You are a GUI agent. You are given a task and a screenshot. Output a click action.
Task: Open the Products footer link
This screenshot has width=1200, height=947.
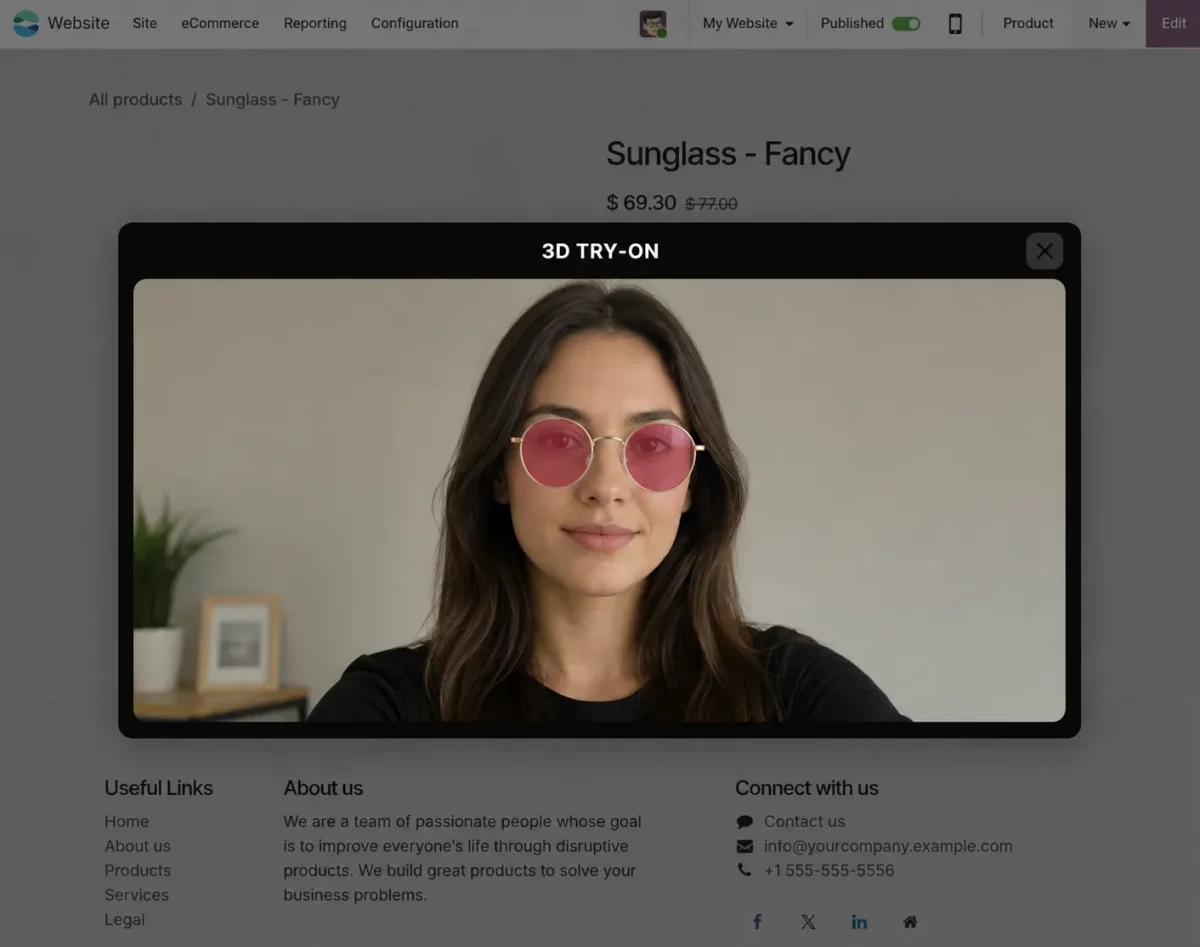coord(138,870)
